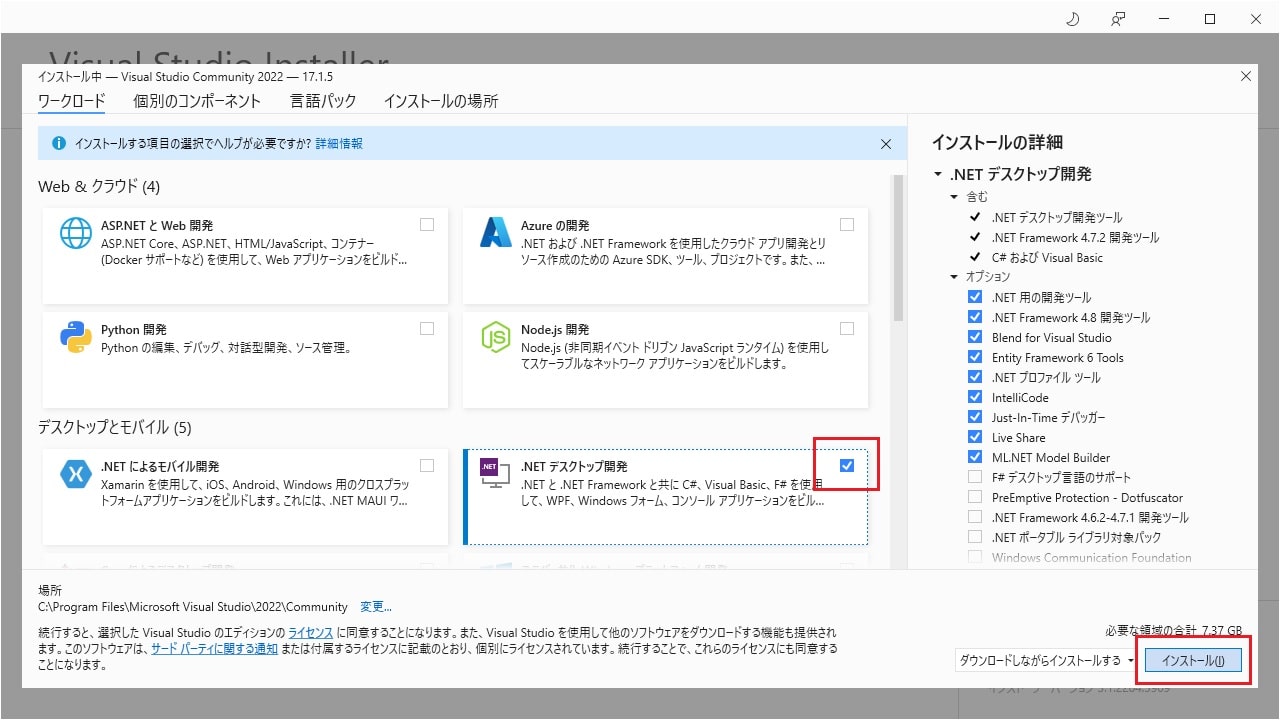The height and width of the screenshot is (720, 1280).
Task: Switch to the 個別のコンポーネント tab
Action: (x=197, y=101)
